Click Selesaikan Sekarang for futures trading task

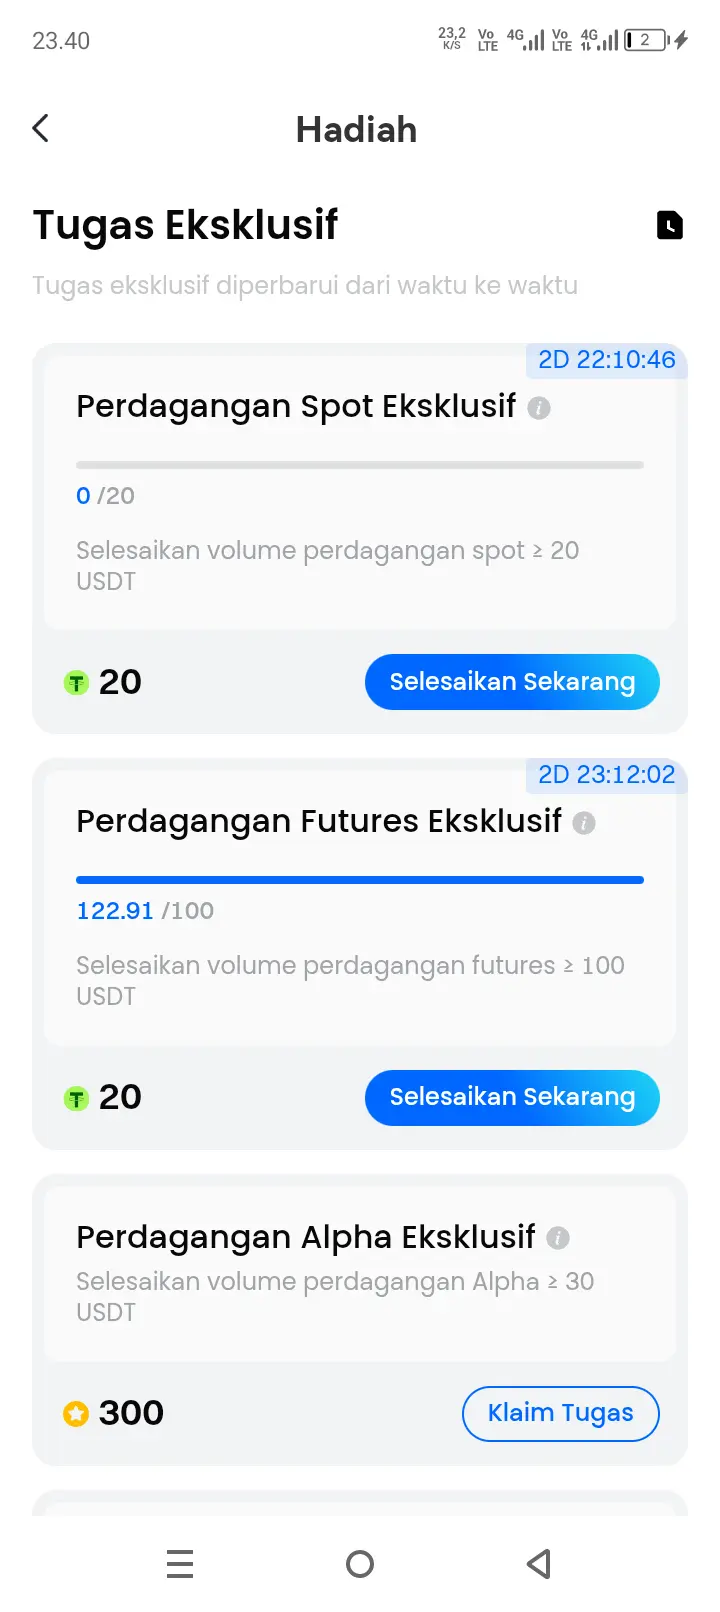[512, 1097]
